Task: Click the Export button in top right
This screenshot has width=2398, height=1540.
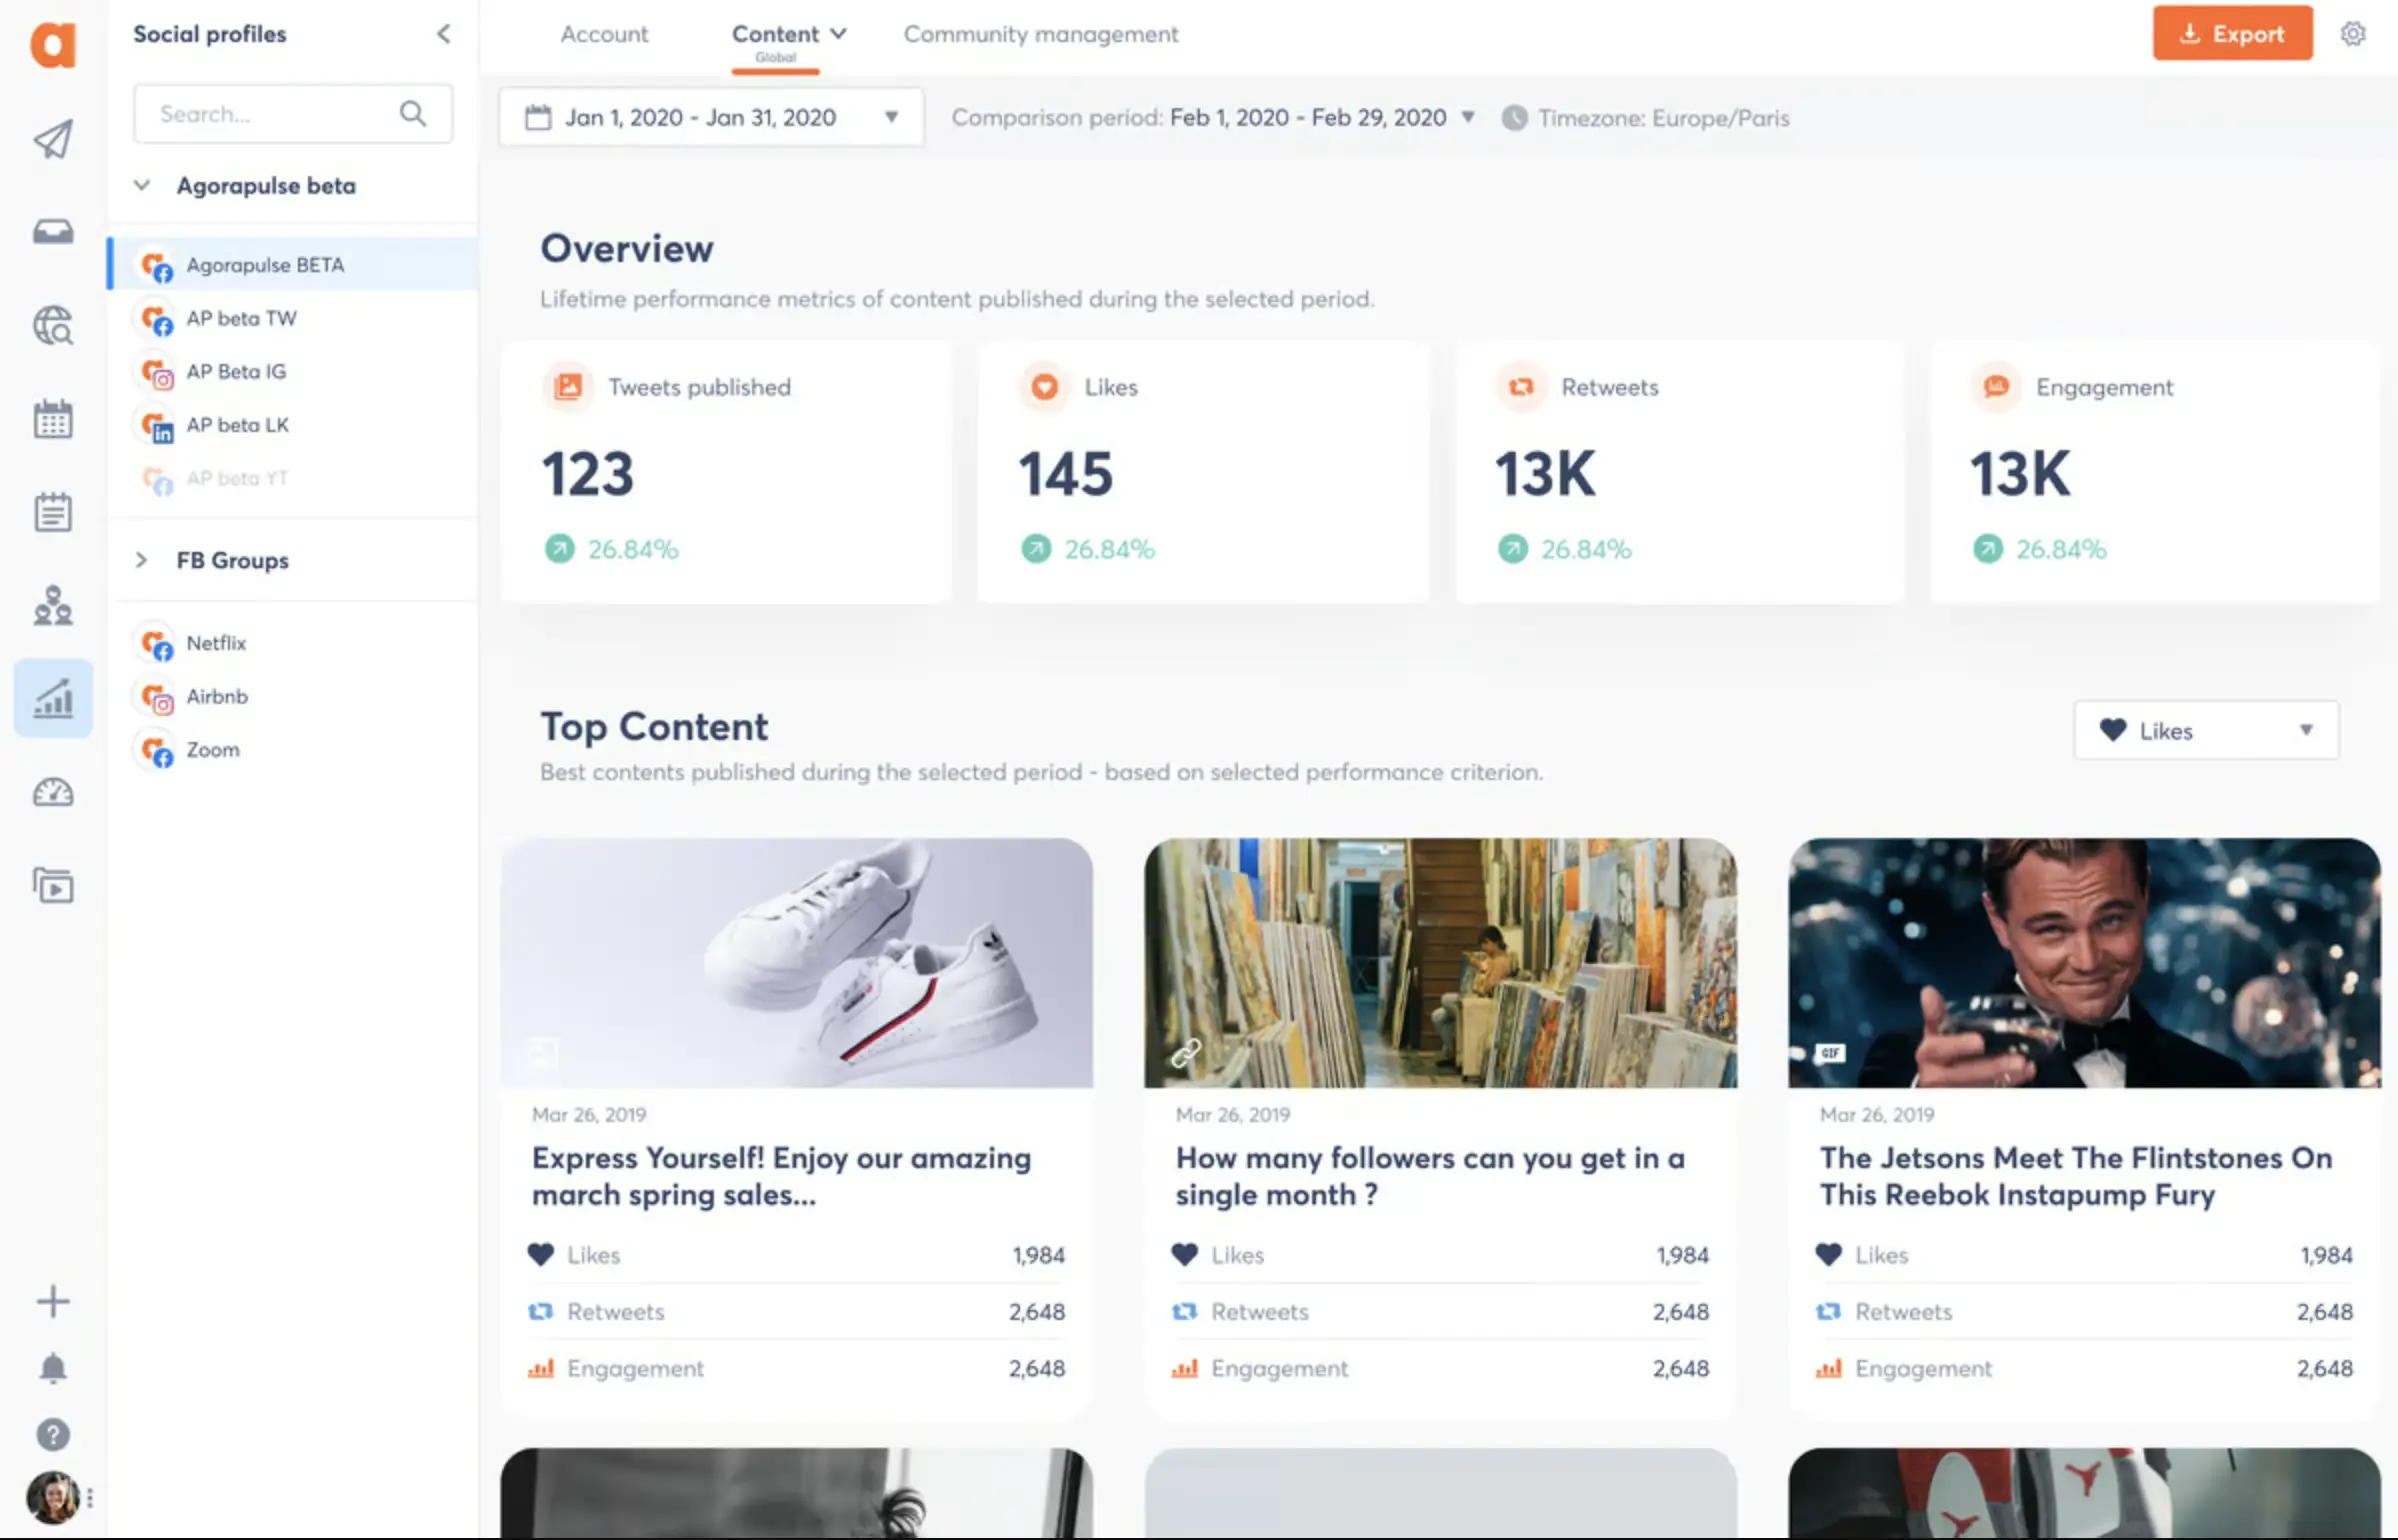Action: (2232, 31)
